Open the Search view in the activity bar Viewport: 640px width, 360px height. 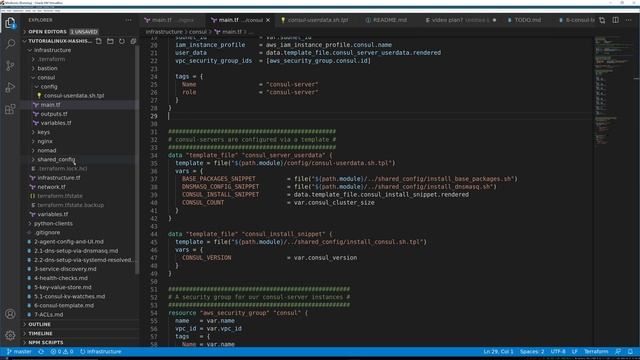coord(10,44)
